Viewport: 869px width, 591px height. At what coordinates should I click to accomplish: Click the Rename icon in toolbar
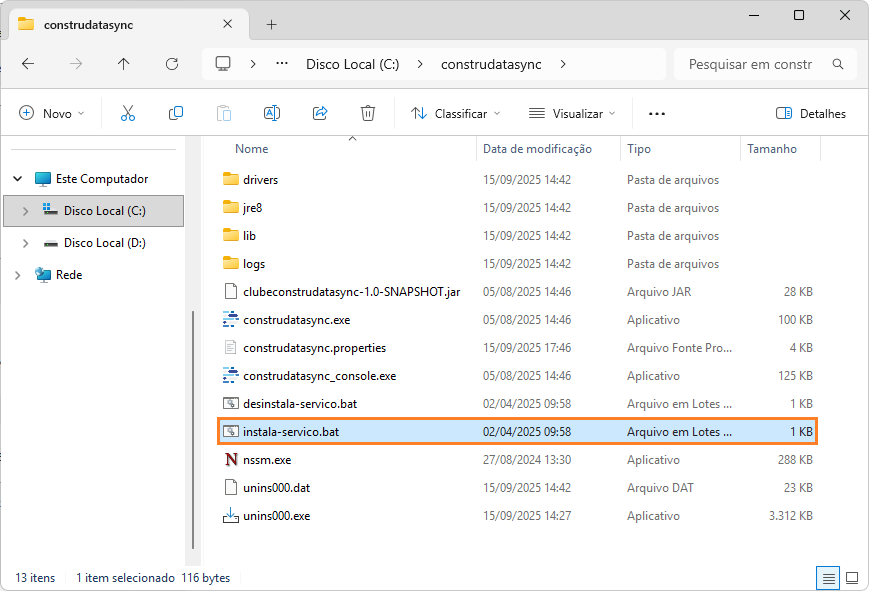272,114
